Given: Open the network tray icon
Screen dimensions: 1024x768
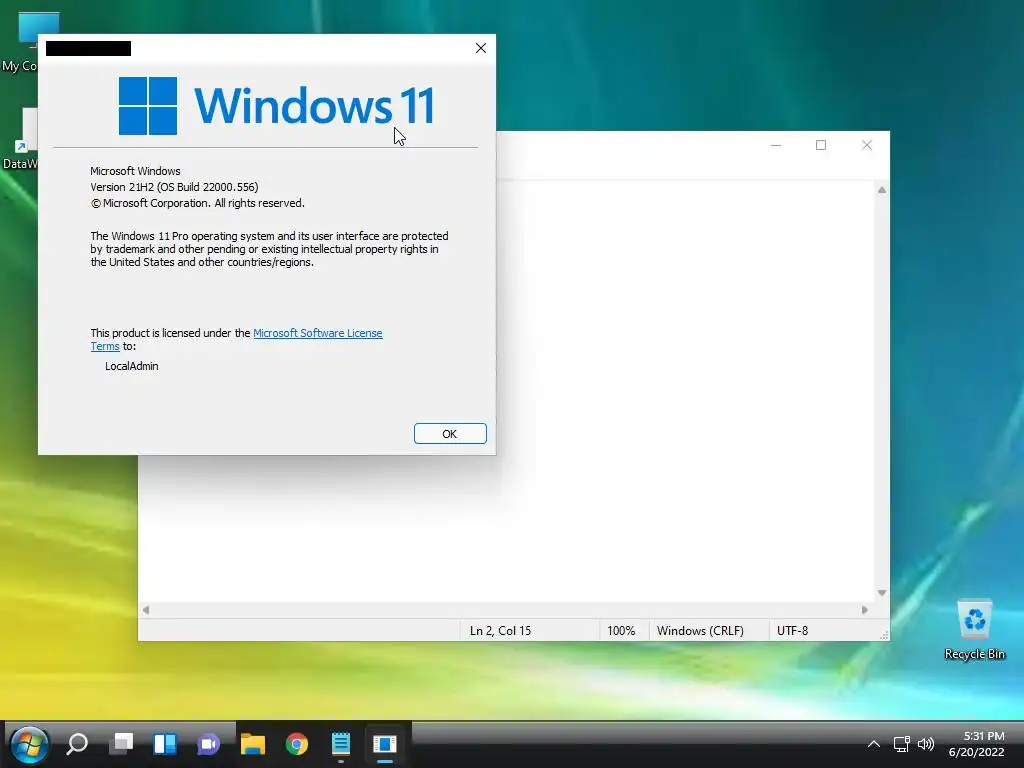Looking at the screenshot, I should [x=902, y=744].
